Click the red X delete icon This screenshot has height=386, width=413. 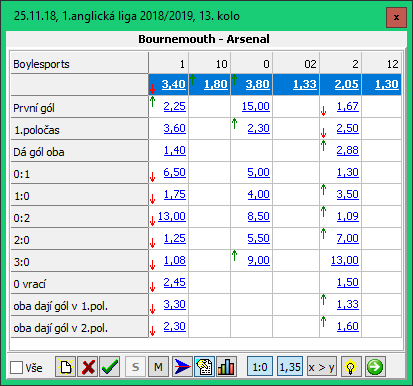tap(88, 367)
